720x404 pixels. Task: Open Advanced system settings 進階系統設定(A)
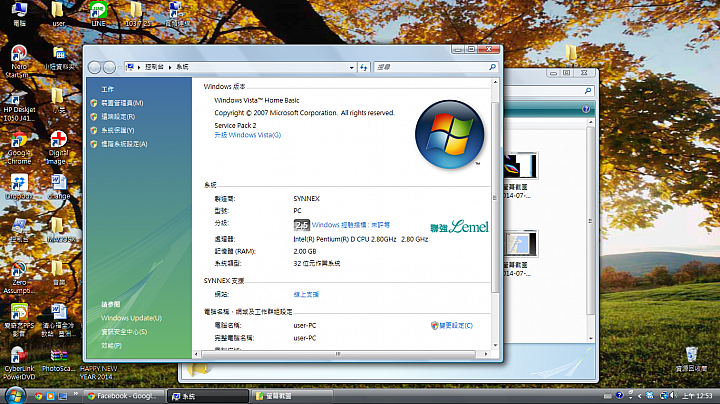pyautogui.click(x=124, y=144)
